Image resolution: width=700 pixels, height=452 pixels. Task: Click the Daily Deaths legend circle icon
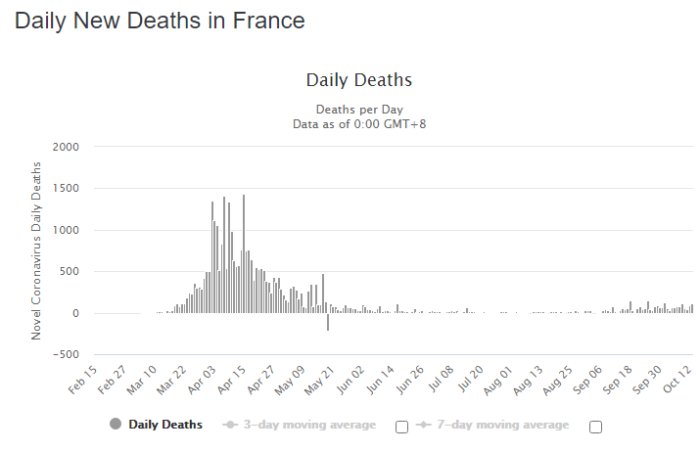[x=115, y=423]
